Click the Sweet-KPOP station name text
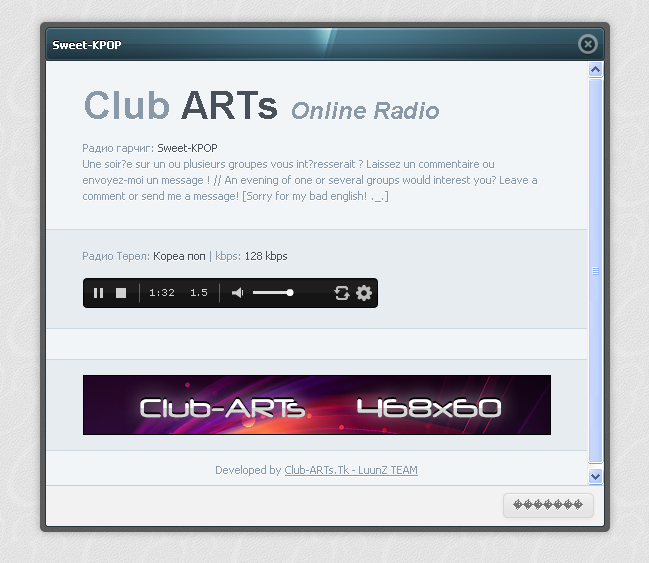The width and height of the screenshot is (649, 563). coord(187,148)
